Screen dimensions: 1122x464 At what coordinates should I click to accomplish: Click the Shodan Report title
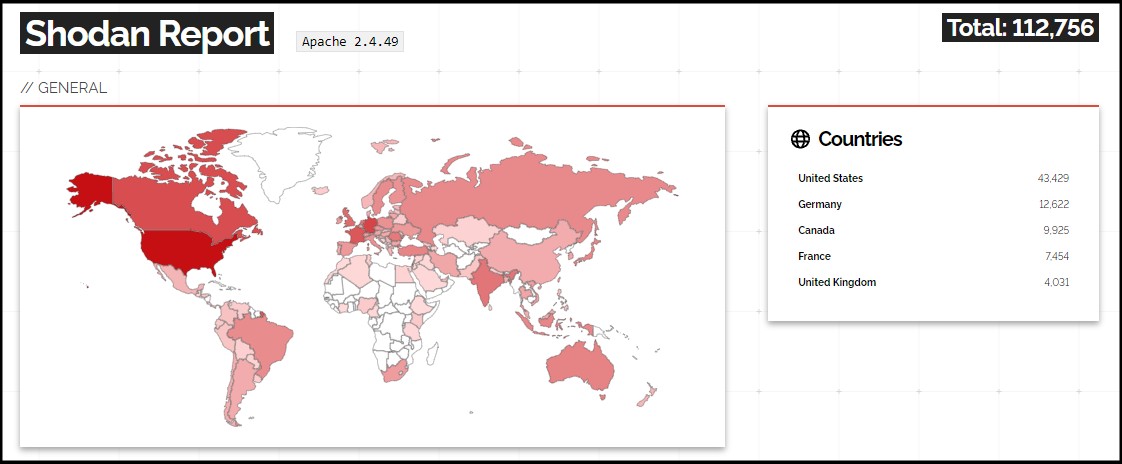[x=147, y=33]
